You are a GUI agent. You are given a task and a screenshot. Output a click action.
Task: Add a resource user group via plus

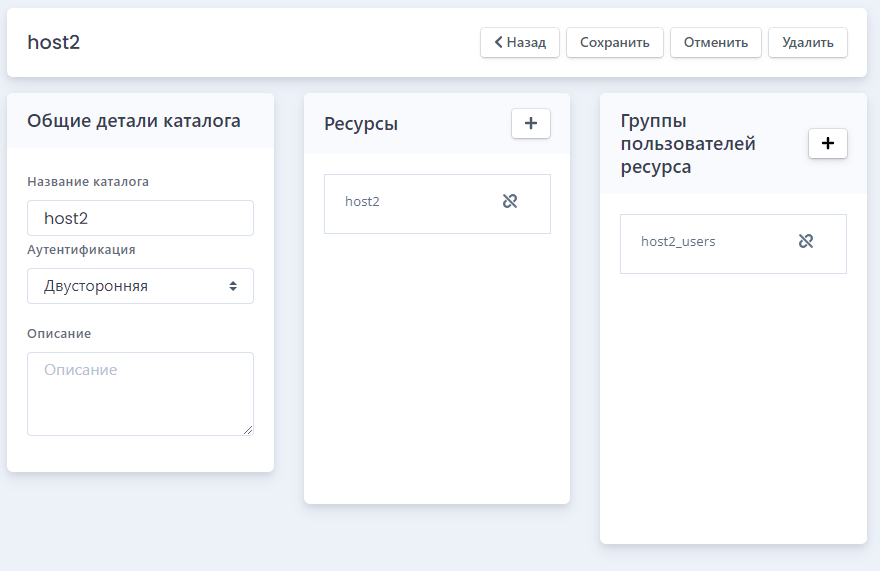(827, 143)
